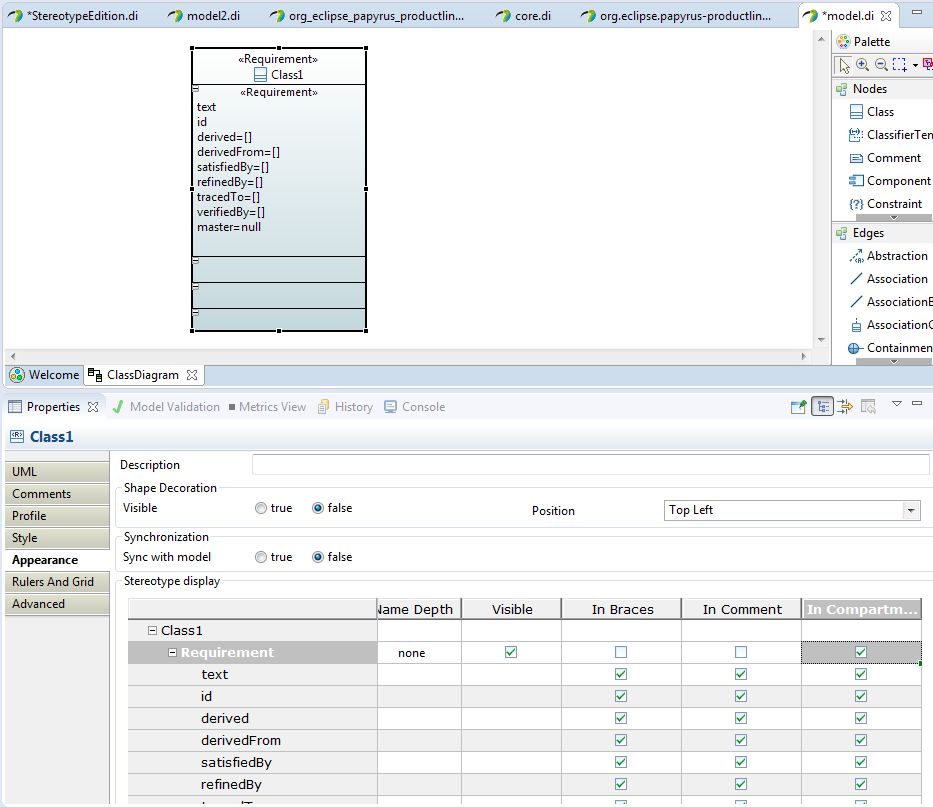
Task: Open the Advanced properties section
Action: [x=57, y=604]
